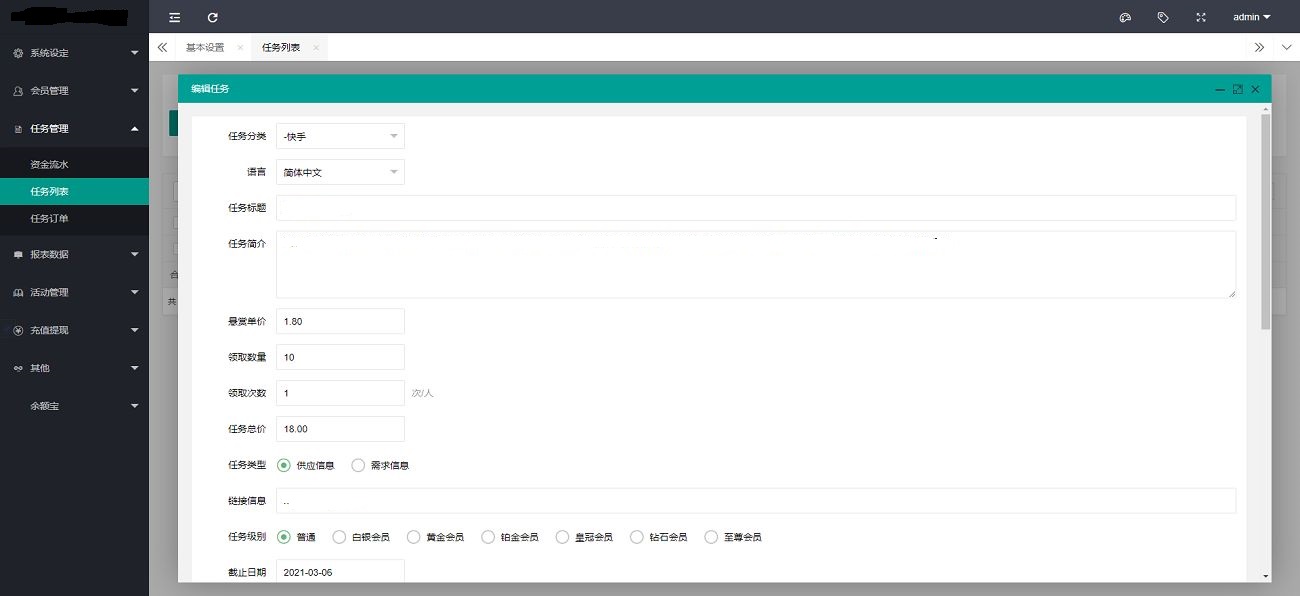Screen dimensions: 1300x596
Task: Click the 其他 sidebar icon
Action: [18, 368]
